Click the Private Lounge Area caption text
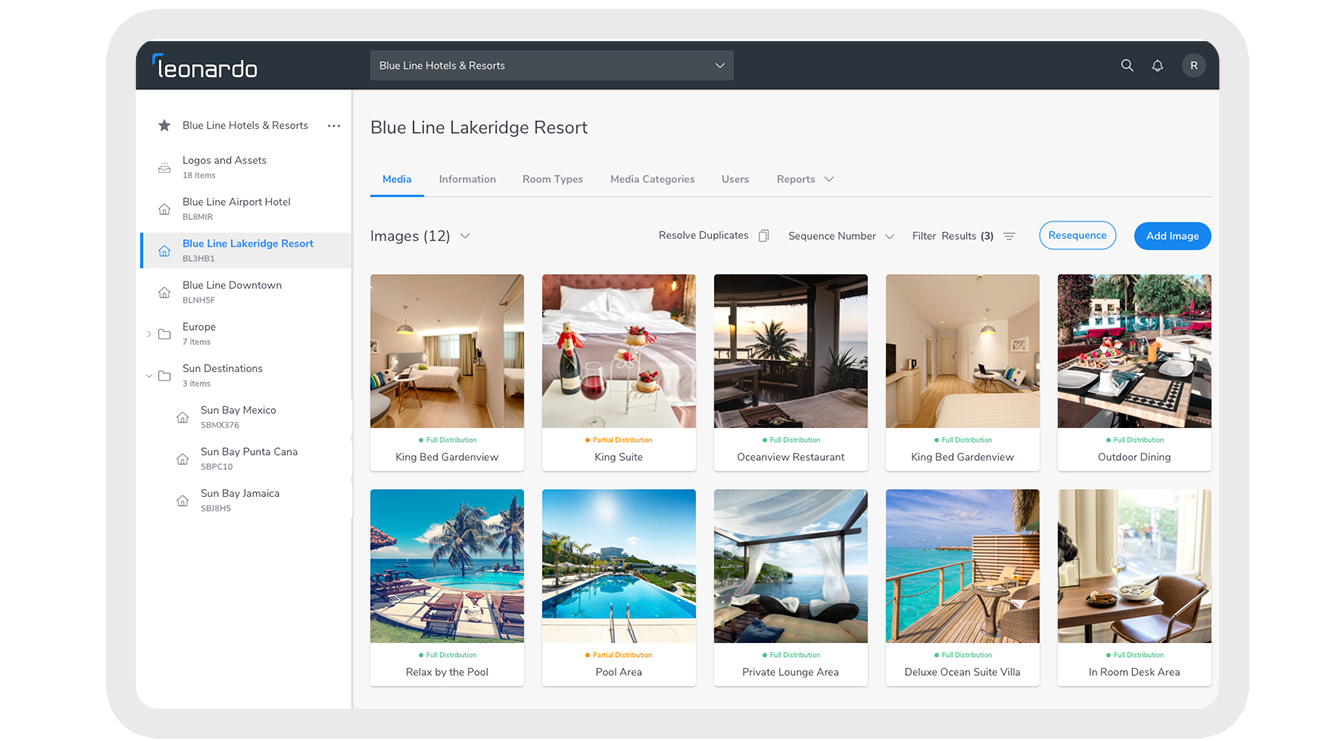 (x=791, y=672)
